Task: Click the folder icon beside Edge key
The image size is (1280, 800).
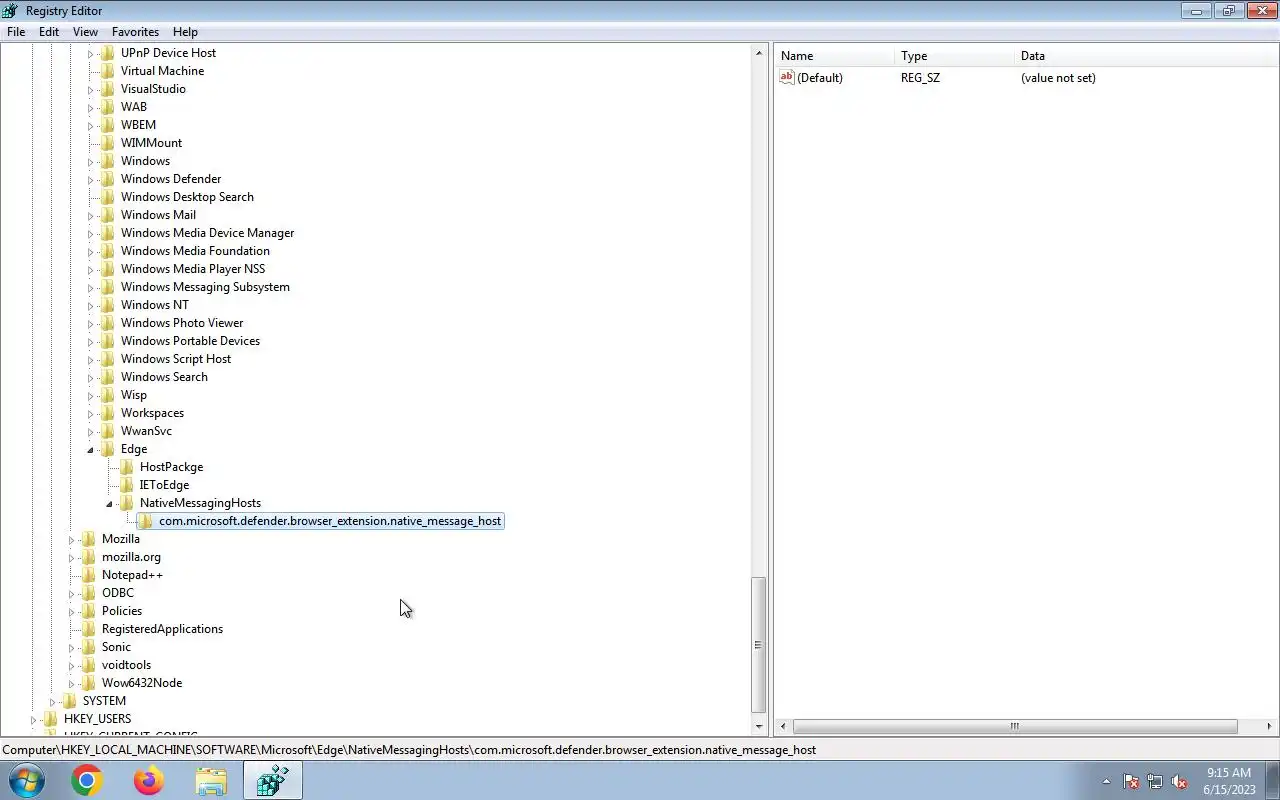Action: click(108, 449)
